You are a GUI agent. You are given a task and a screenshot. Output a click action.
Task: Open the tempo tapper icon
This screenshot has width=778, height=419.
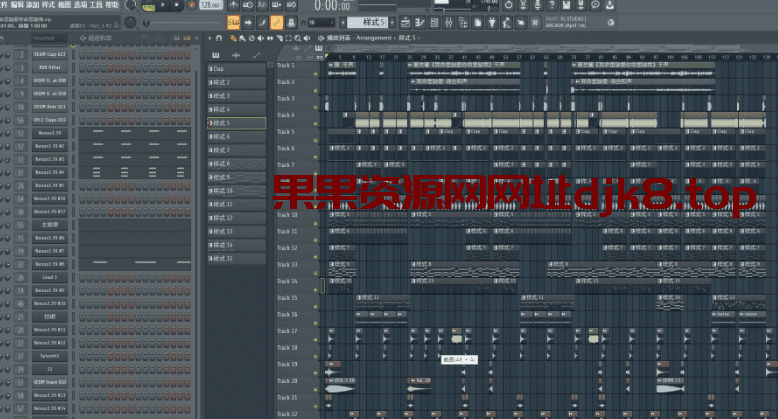506,22
